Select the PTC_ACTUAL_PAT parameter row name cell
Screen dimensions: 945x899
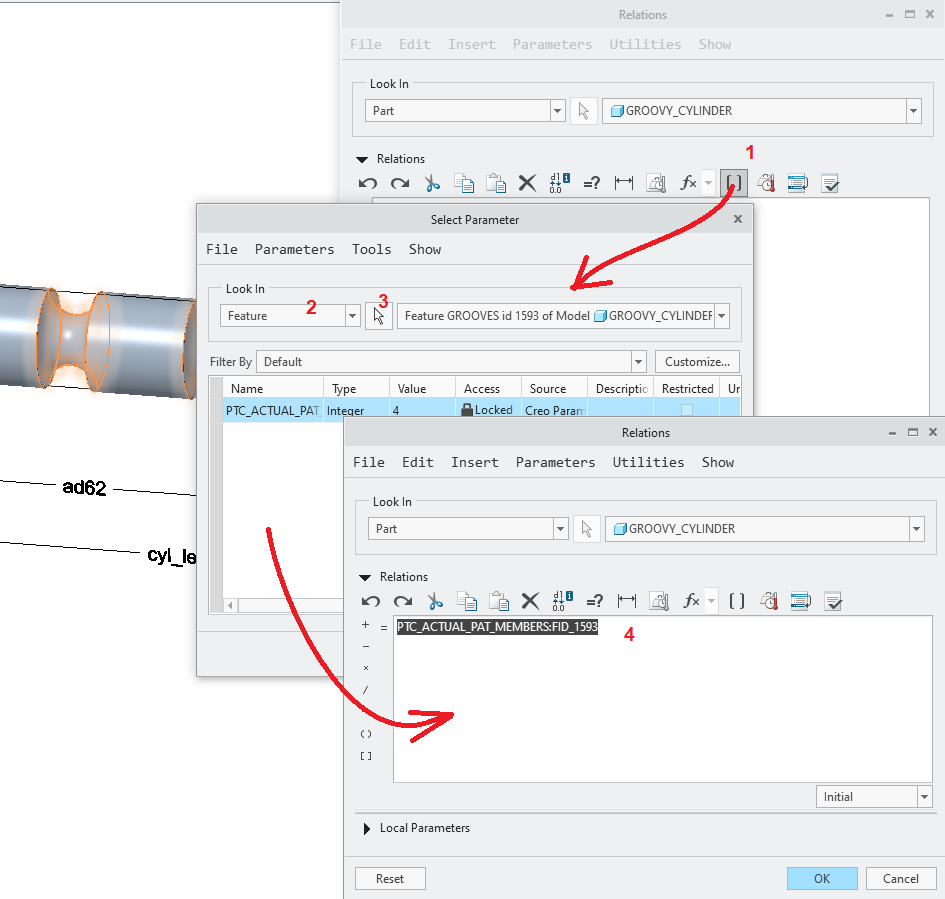(x=272, y=410)
